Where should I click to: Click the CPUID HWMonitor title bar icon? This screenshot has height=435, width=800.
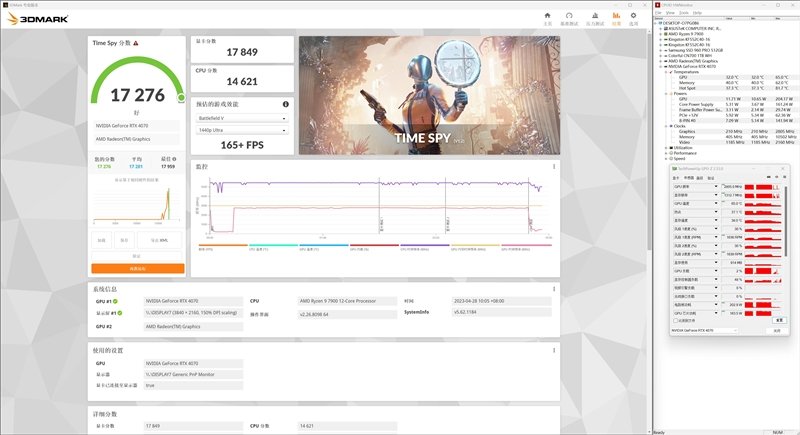pos(658,5)
